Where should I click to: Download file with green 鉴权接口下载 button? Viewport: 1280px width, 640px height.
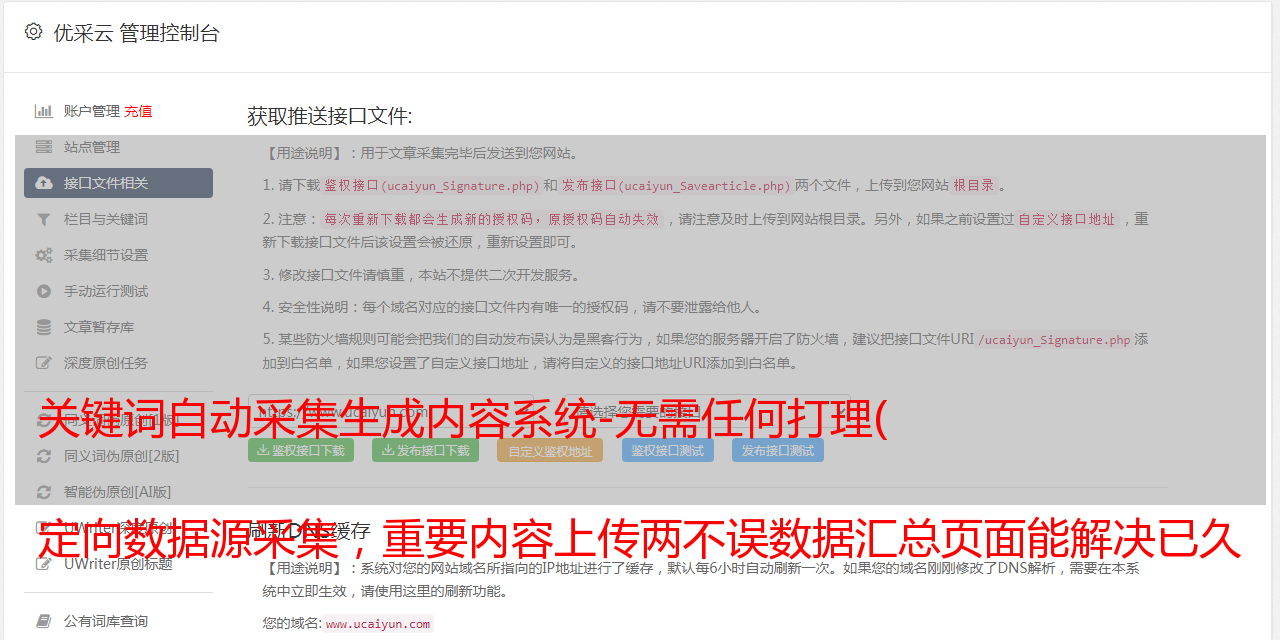tap(300, 450)
